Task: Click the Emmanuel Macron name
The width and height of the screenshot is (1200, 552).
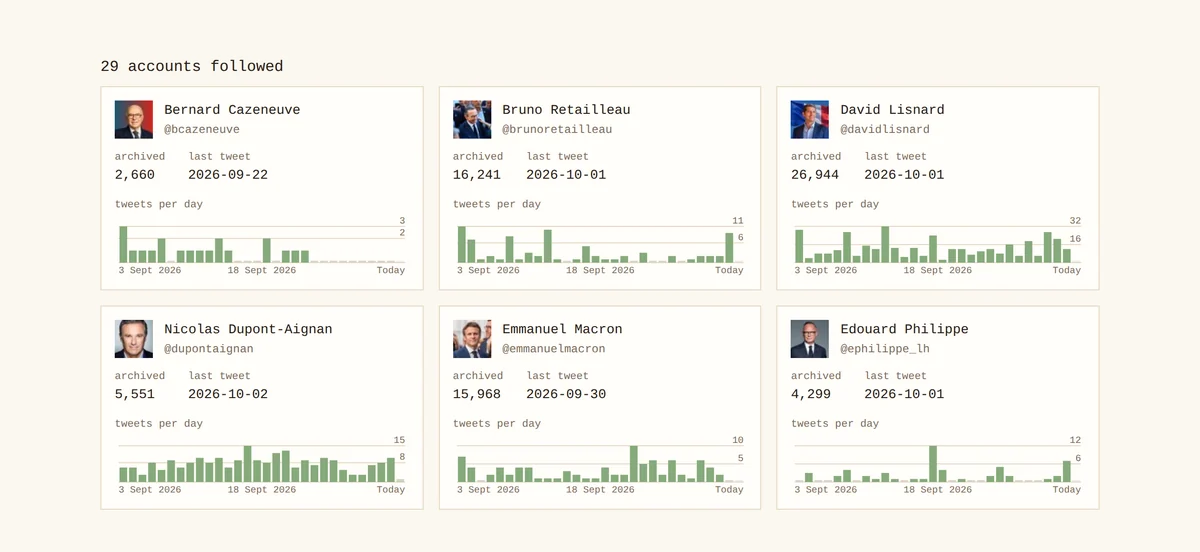Action: [562, 329]
